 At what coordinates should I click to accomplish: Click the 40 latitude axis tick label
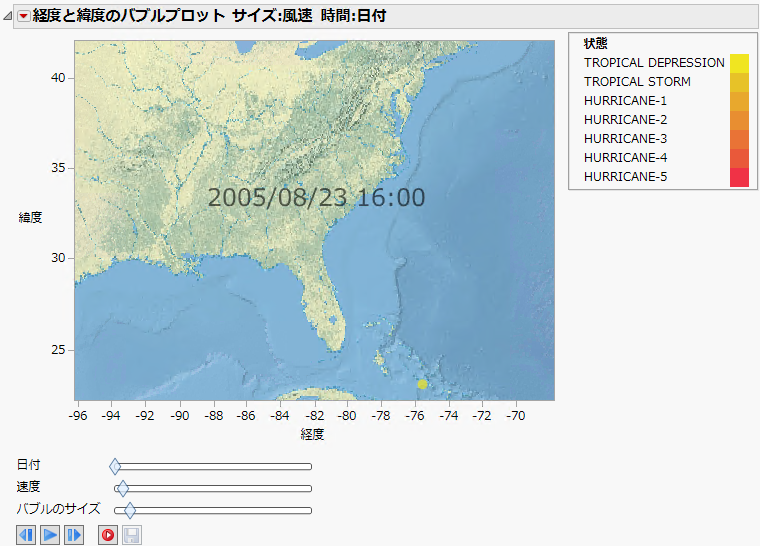click(58, 78)
